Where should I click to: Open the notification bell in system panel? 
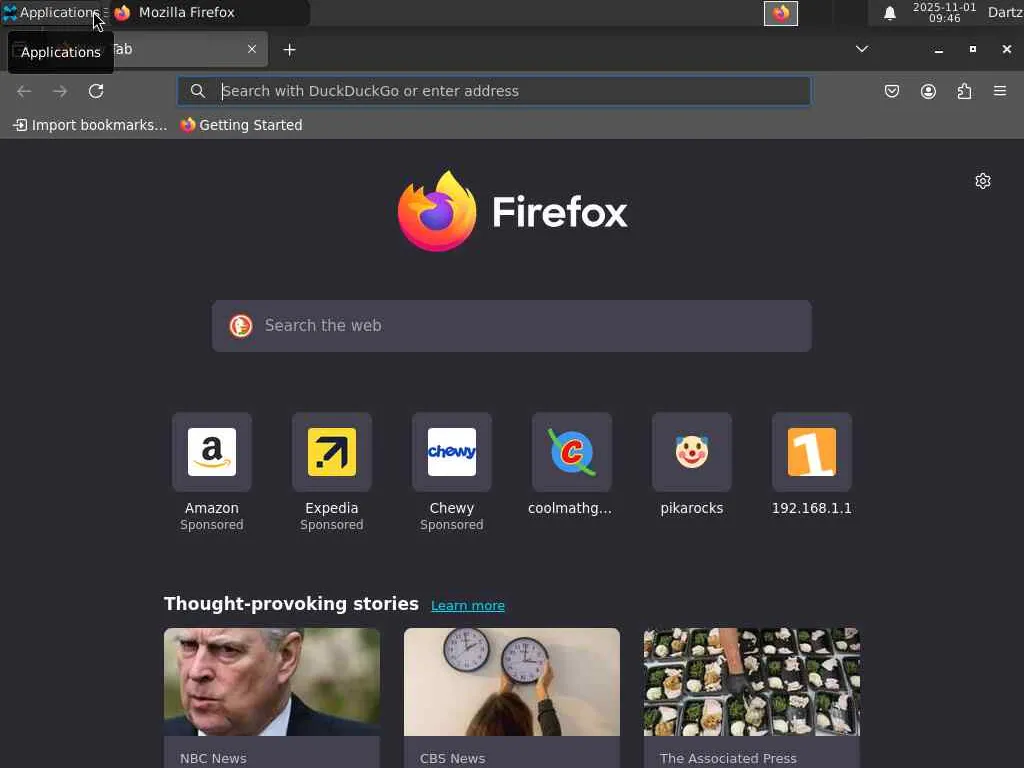coord(889,13)
